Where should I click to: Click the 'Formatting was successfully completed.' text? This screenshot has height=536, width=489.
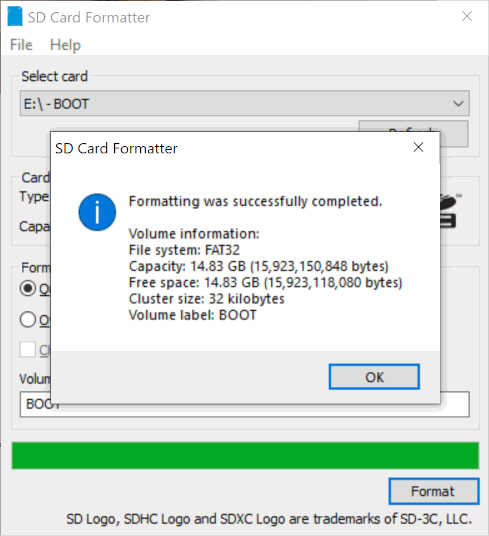(x=255, y=201)
